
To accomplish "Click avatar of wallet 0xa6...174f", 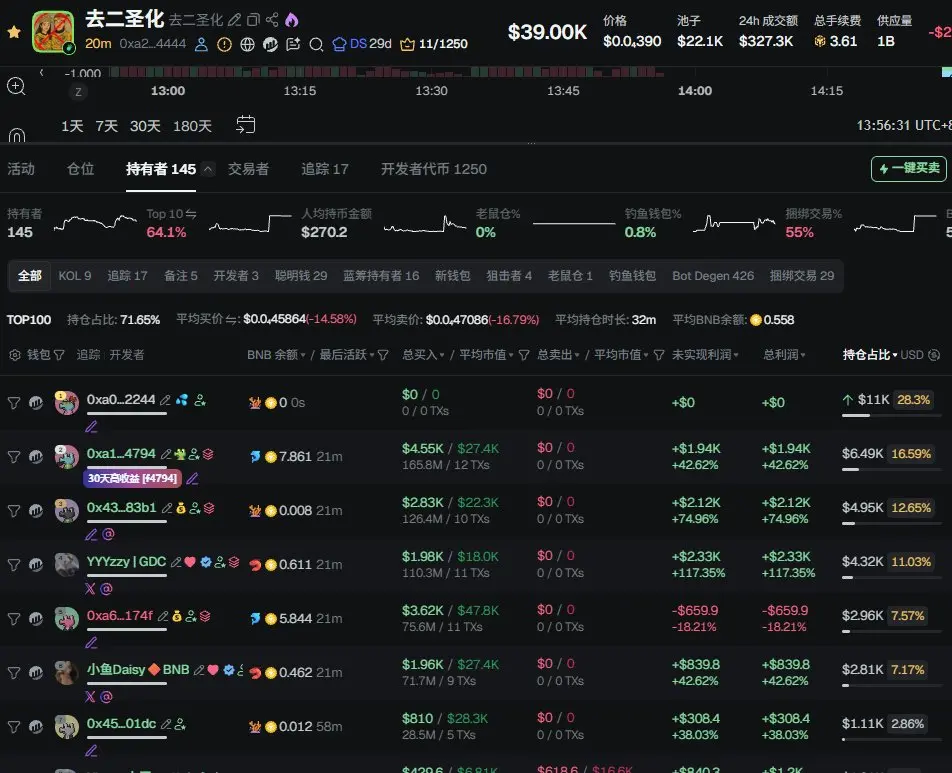I will click(x=66, y=619).
